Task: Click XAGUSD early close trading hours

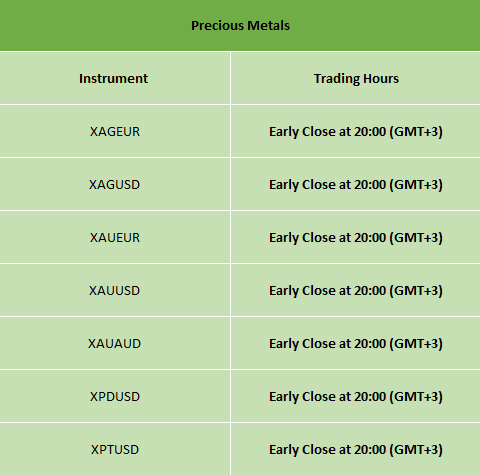Action: (x=356, y=184)
